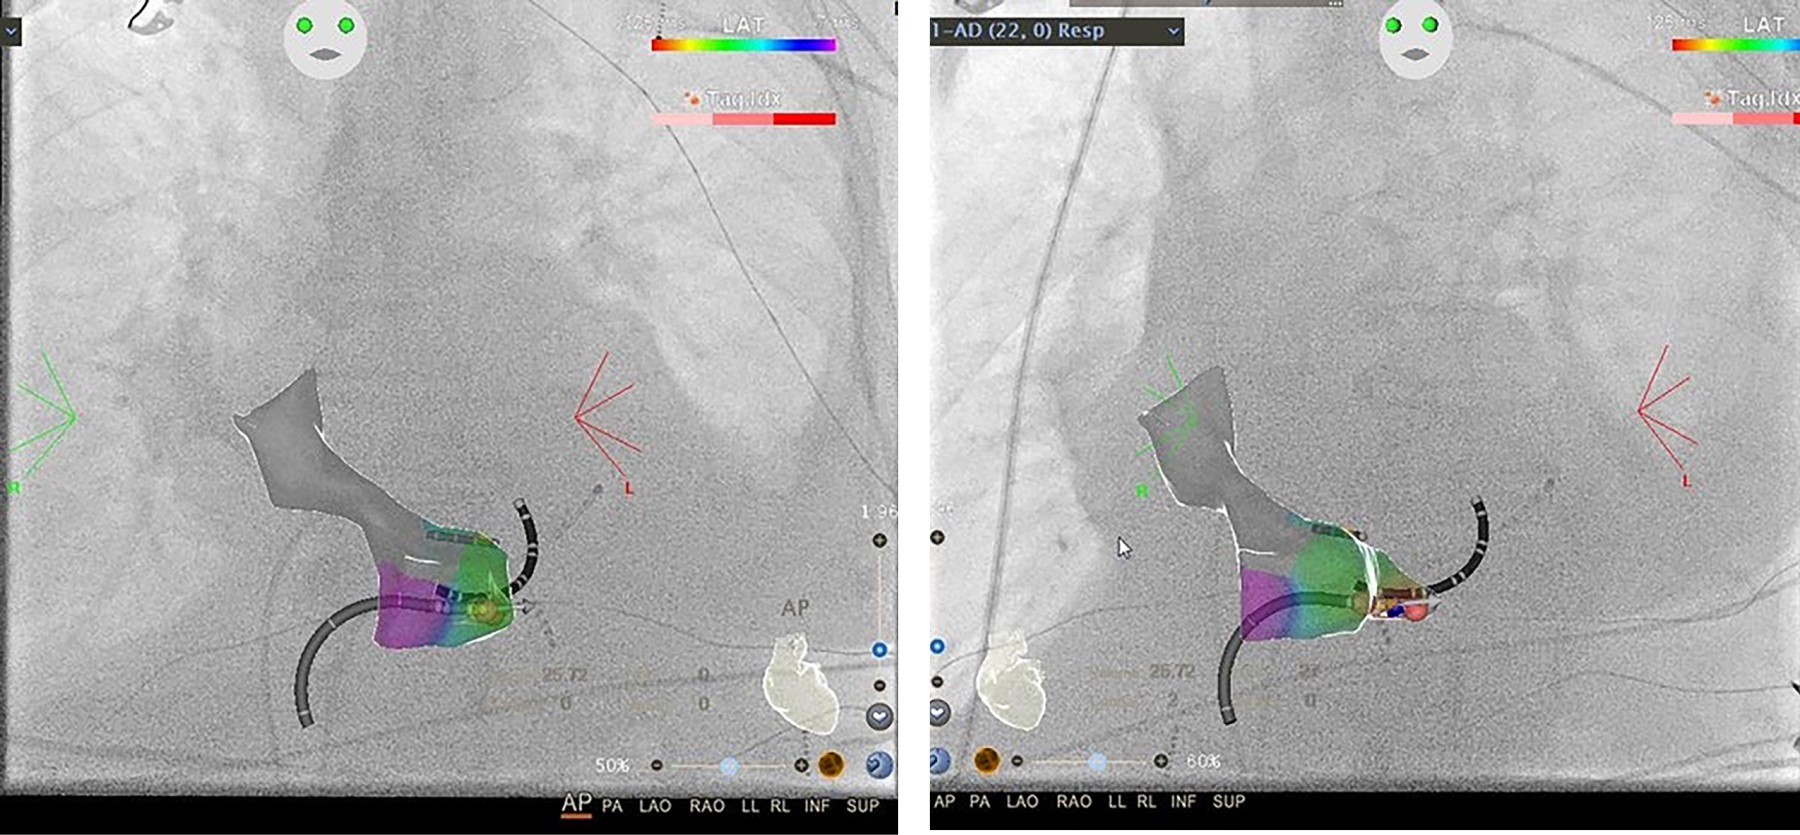This screenshot has height=835, width=1800.
Task: Click the orange sphere icon in left panel
Action: [x=830, y=766]
